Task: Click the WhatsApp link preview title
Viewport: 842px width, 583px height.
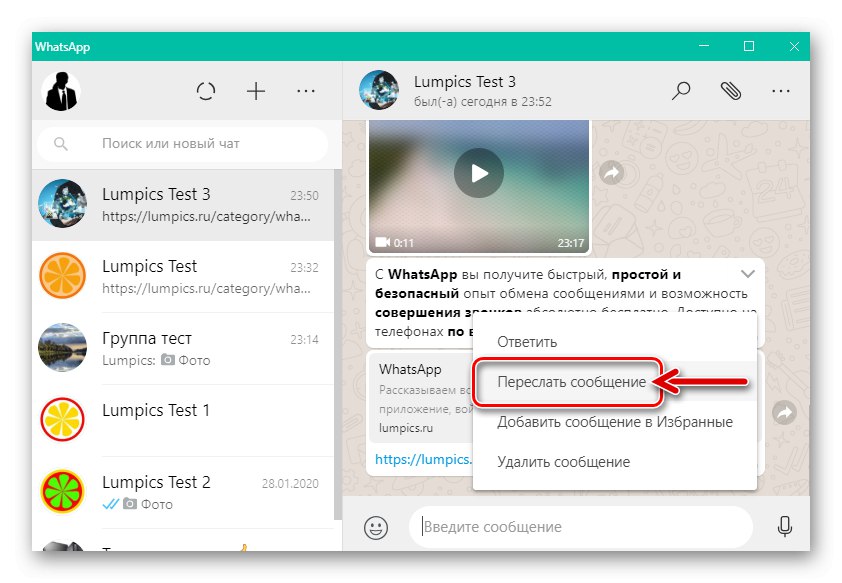Action: [410, 369]
